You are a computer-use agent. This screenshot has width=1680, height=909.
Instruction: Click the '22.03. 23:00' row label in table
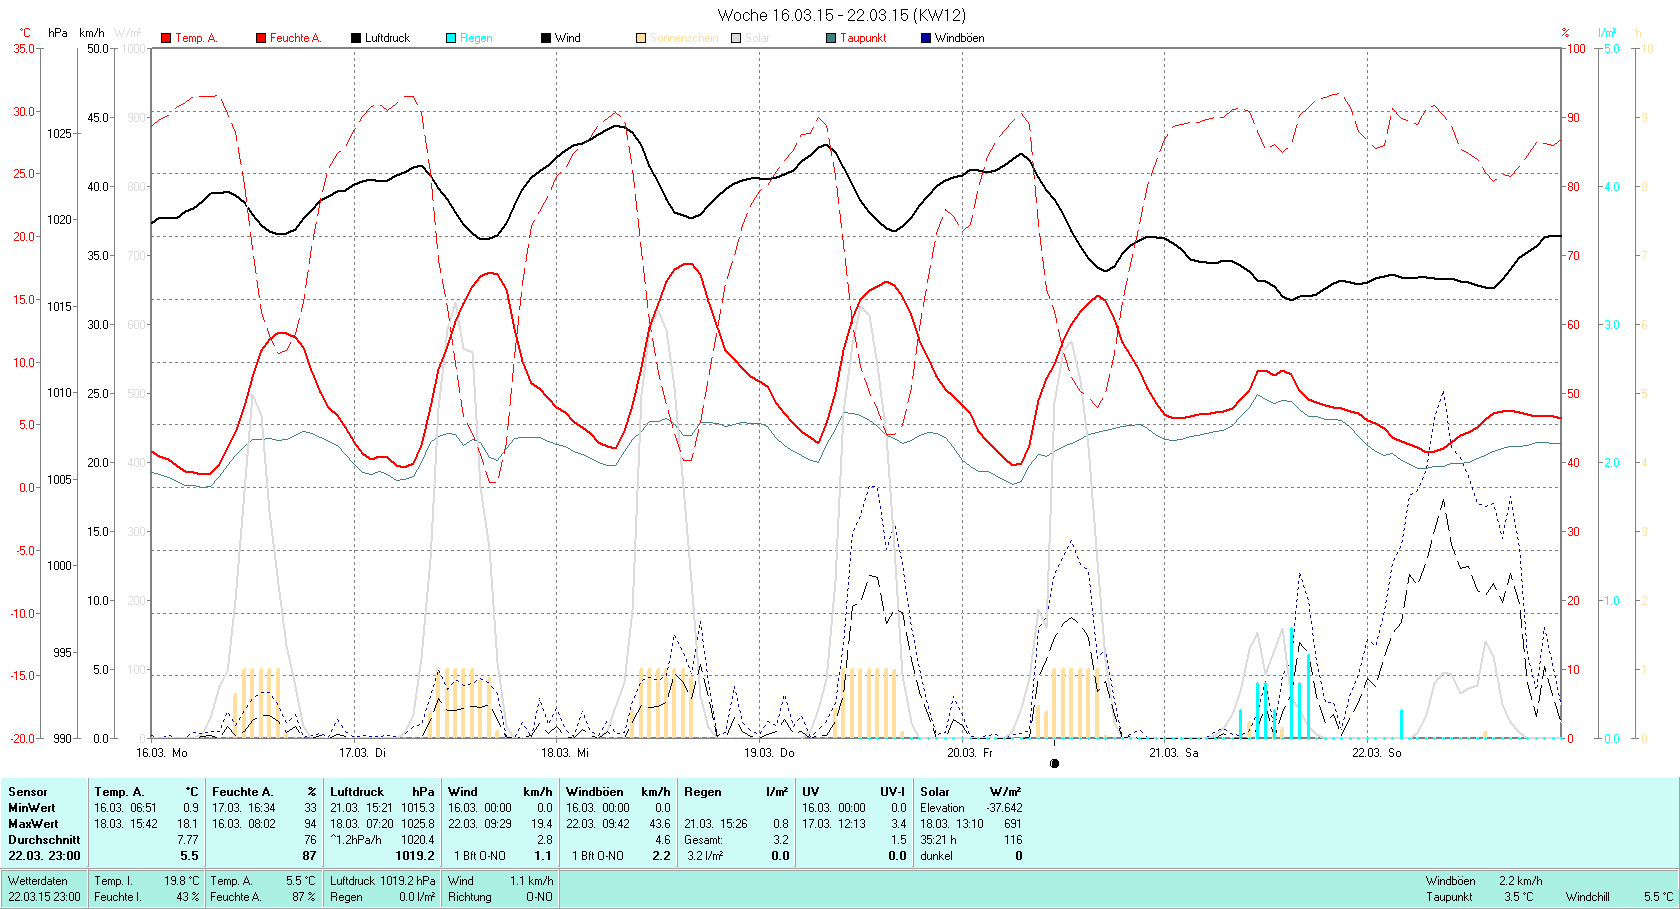pyautogui.click(x=44, y=856)
